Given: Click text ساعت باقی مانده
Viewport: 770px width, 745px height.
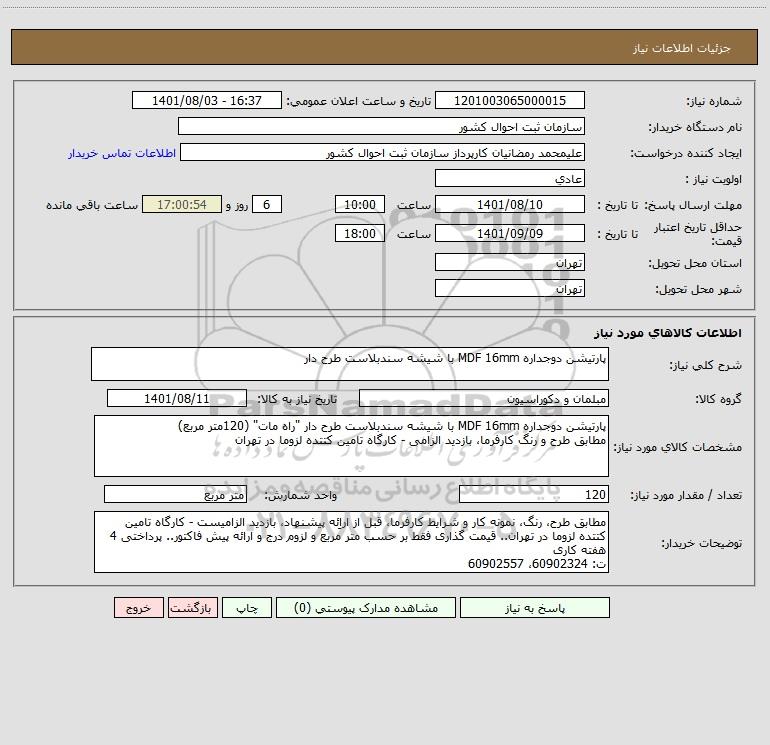Looking at the screenshot, I should [92, 205].
